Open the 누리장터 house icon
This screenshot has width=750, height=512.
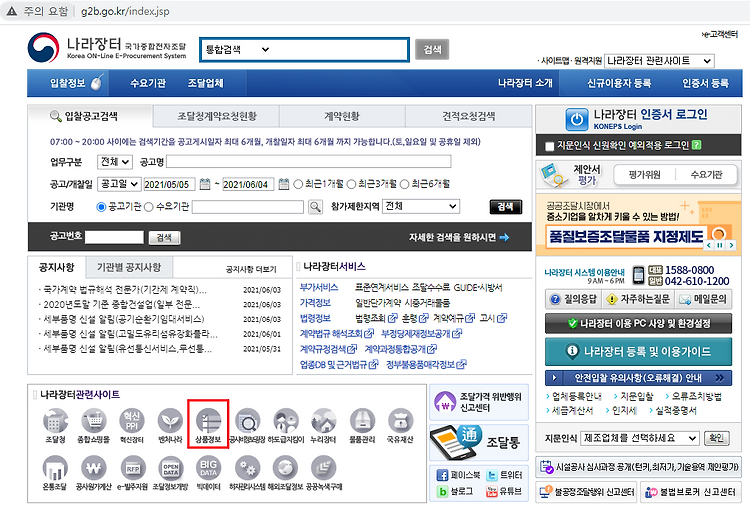pyautogui.click(x=324, y=421)
